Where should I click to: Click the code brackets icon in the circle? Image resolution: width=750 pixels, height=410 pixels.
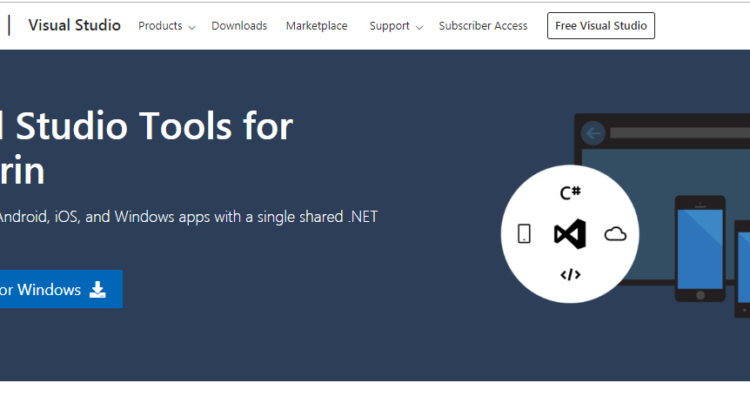tap(570, 275)
